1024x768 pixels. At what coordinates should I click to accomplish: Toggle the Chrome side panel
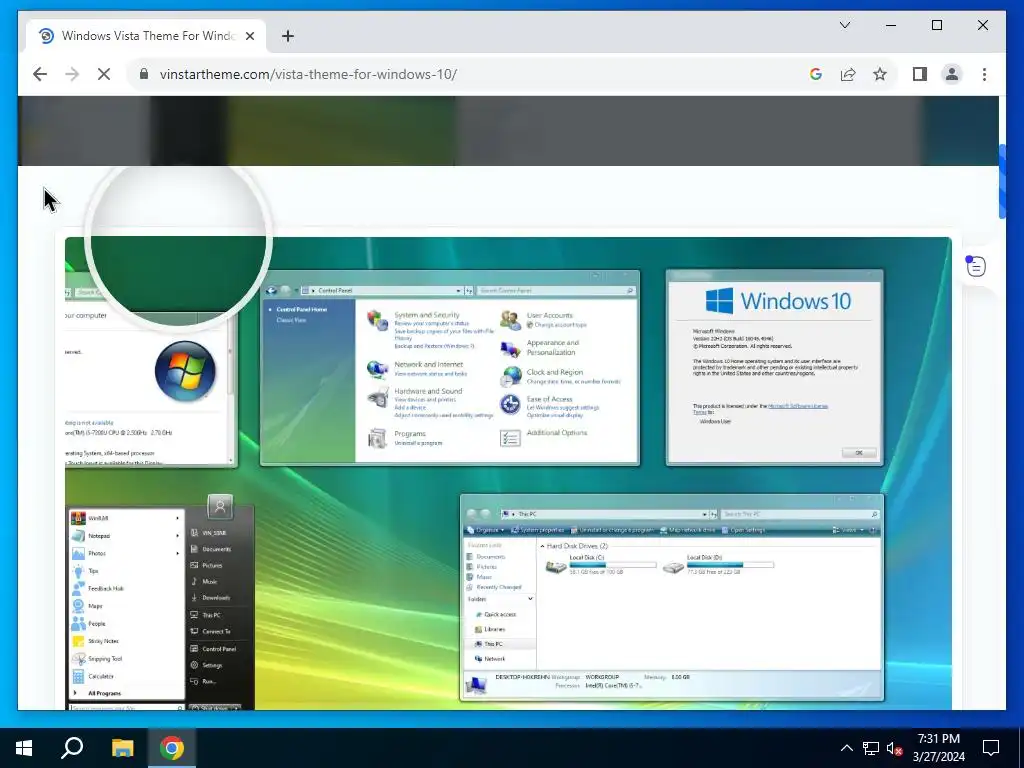click(920, 74)
